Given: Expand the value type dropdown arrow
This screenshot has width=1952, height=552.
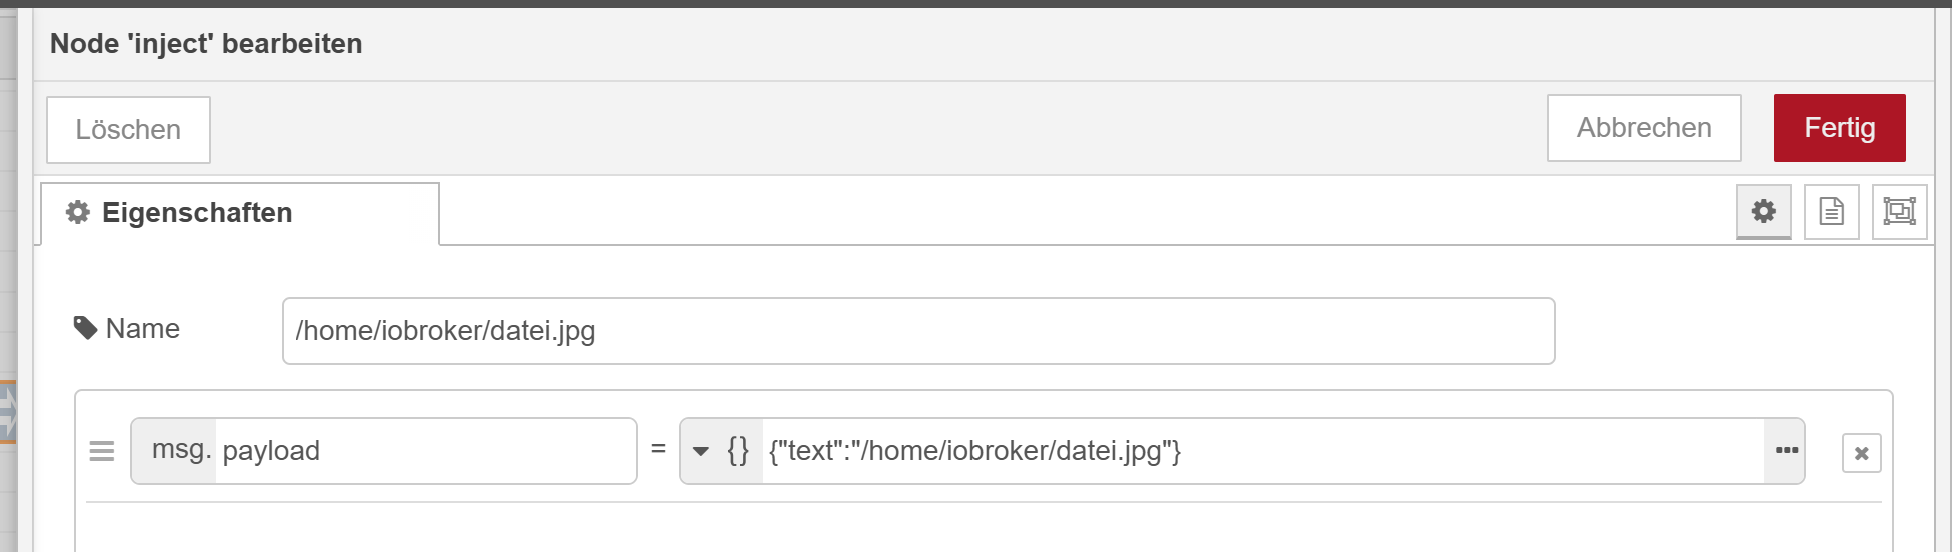Looking at the screenshot, I should click(x=701, y=452).
